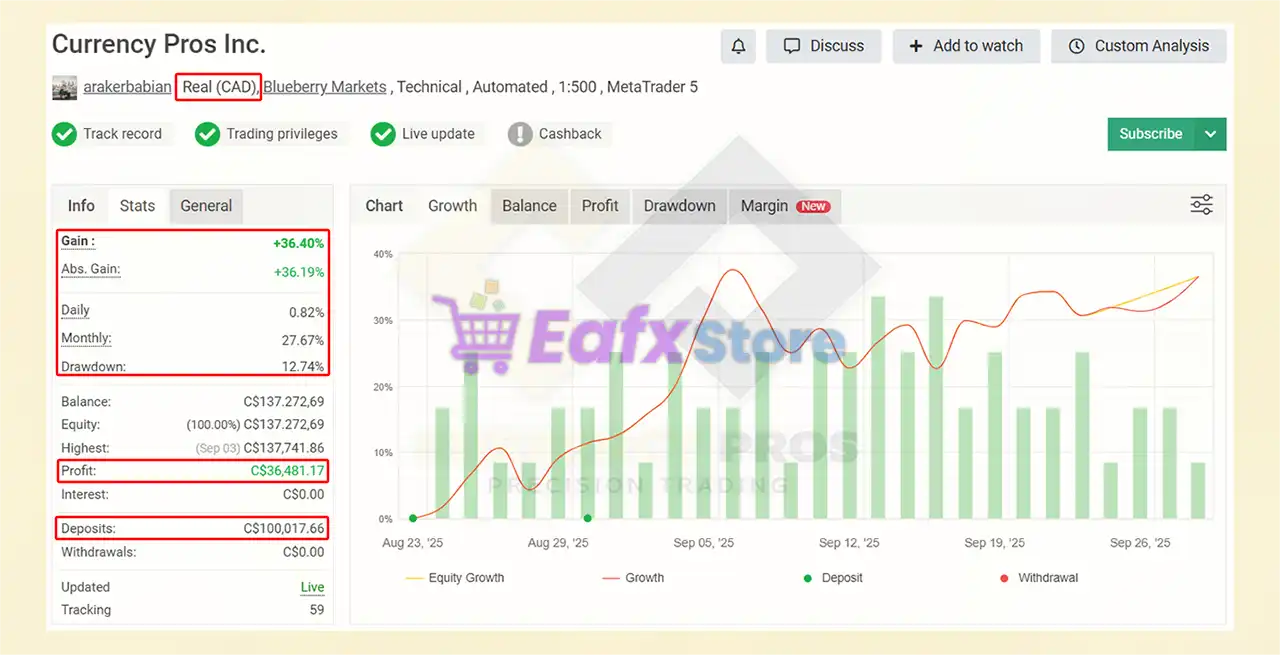
Task: Click the Equity amount with (100.00%)
Action: (256, 425)
